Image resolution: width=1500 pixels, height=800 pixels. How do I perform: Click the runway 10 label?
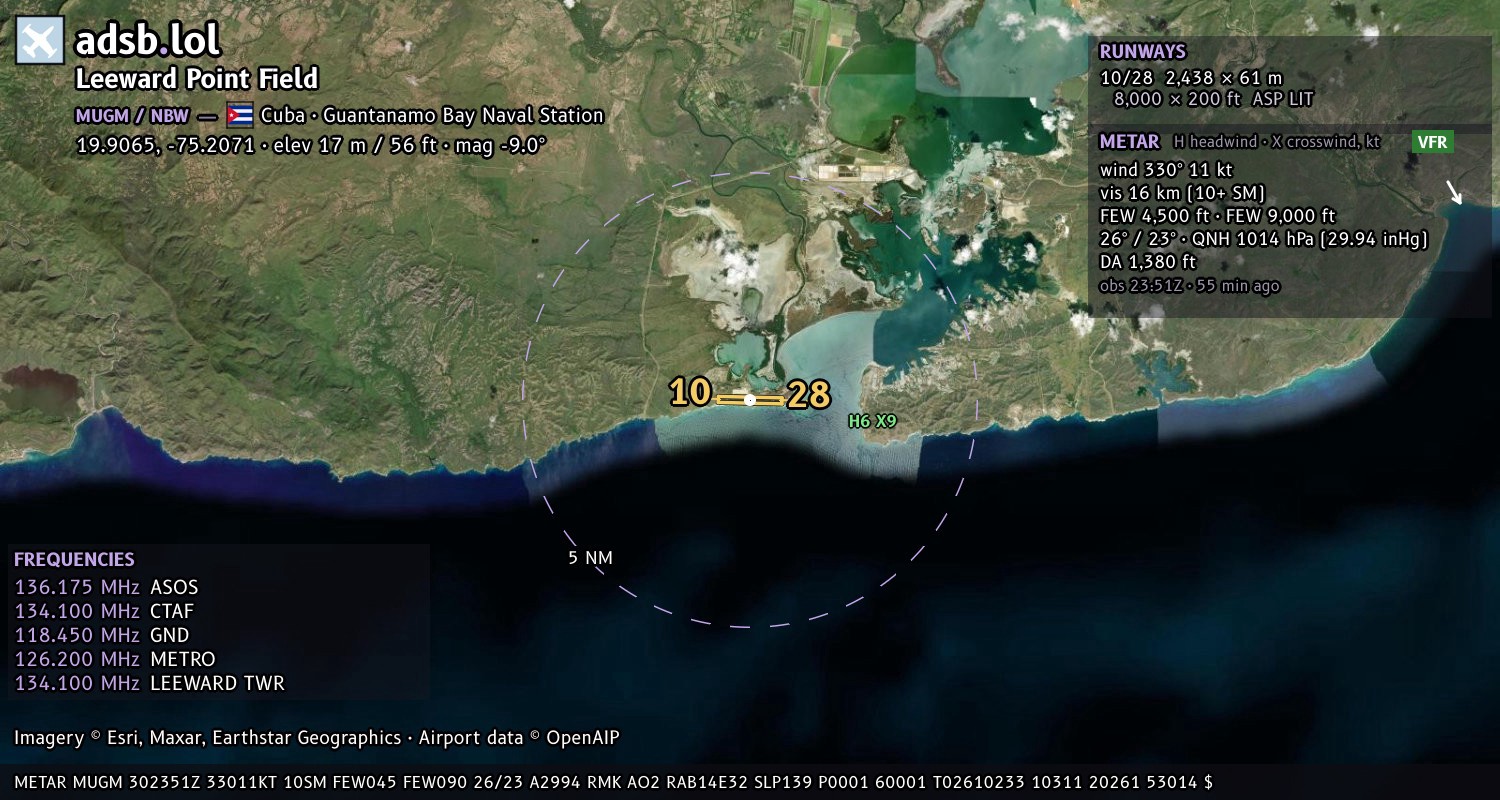690,392
